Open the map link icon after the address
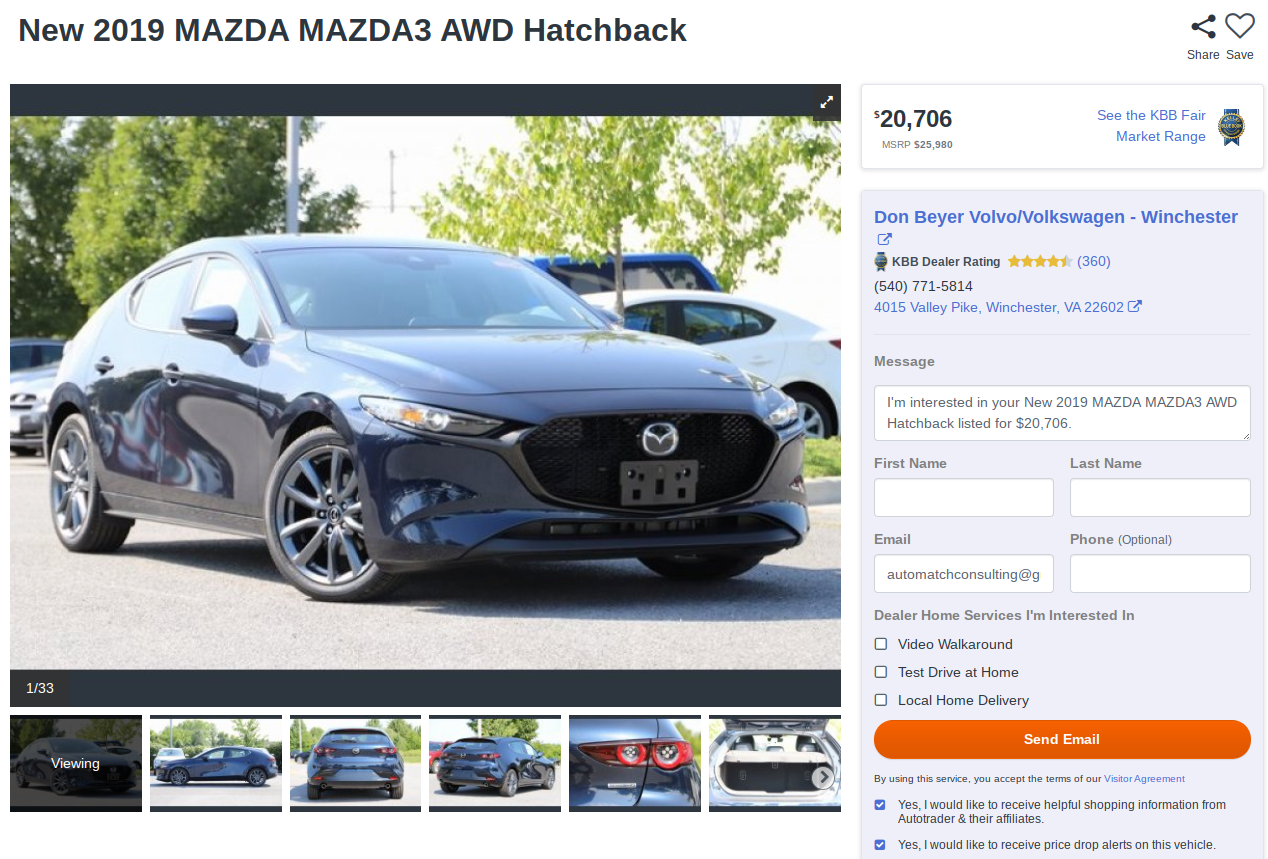The width and height of the screenshot is (1268, 859). pyautogui.click(x=1135, y=307)
